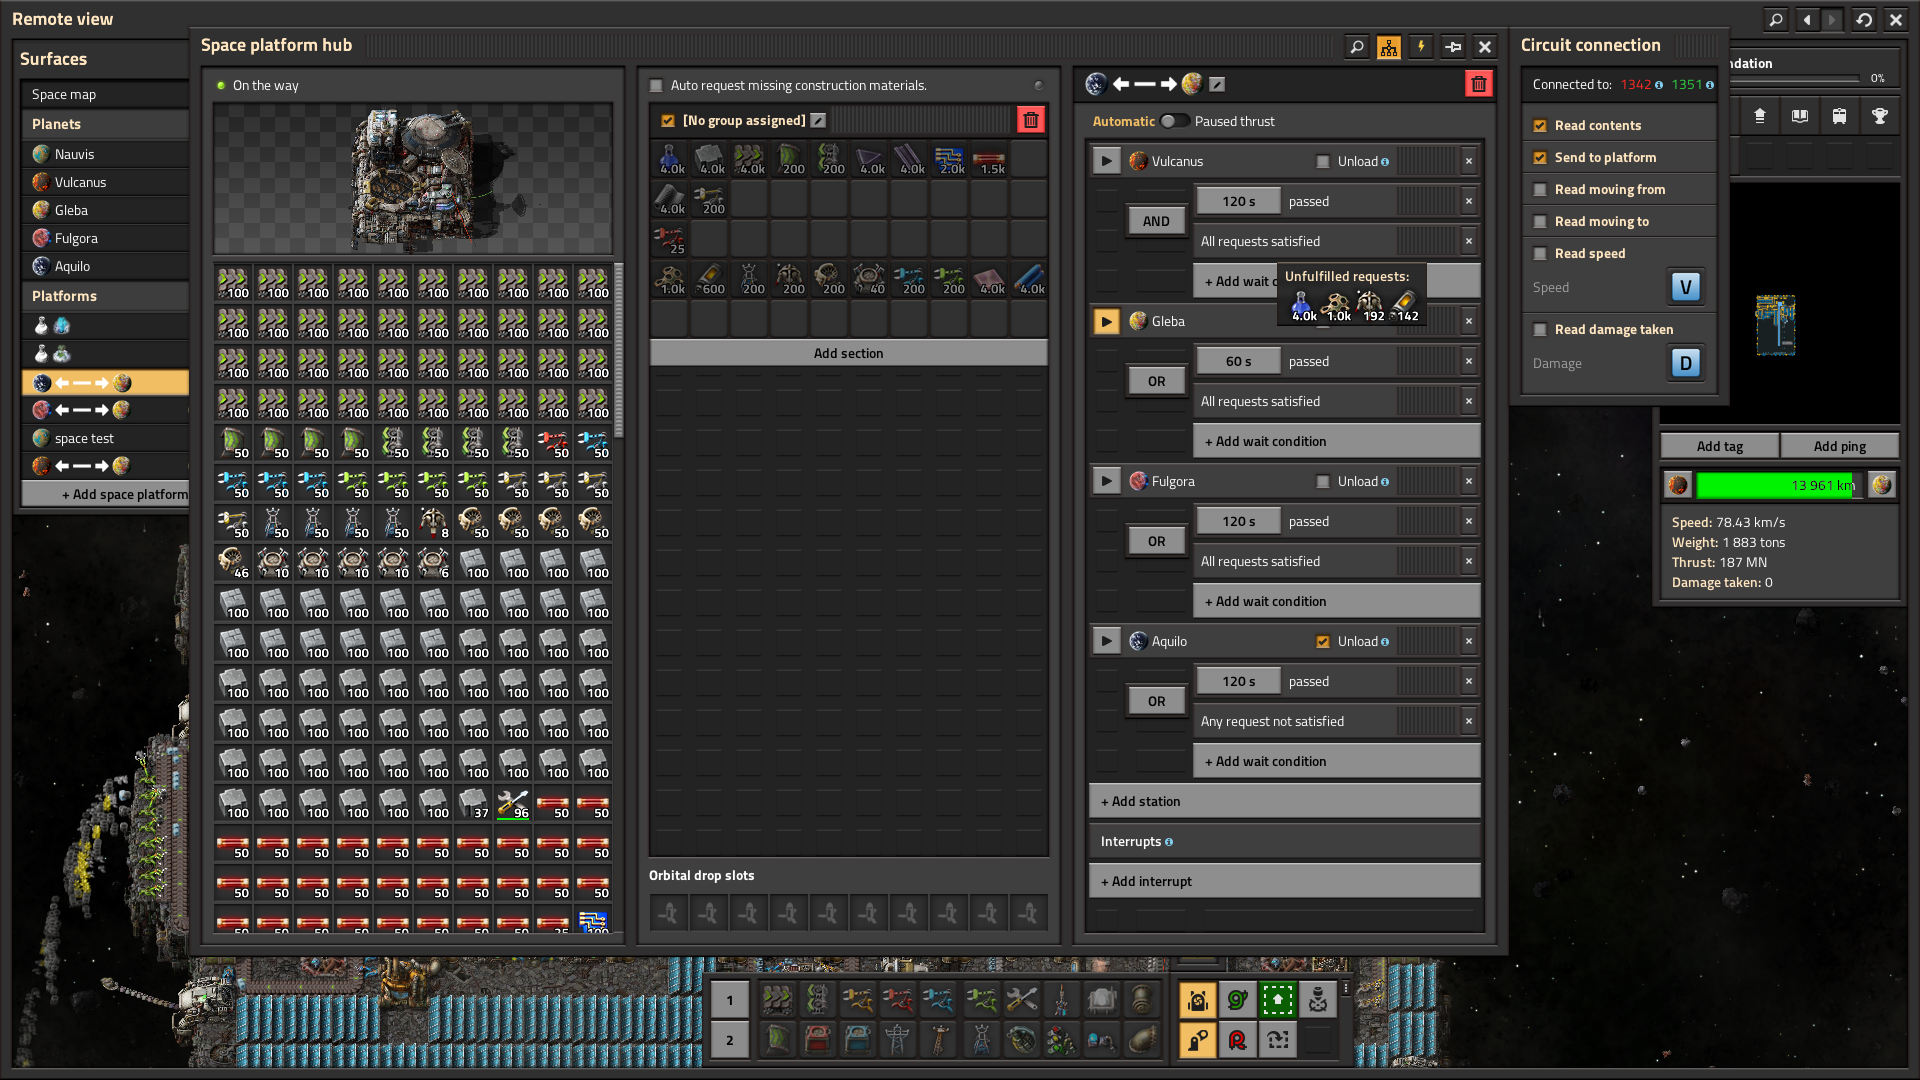Select Space map in Surfaces list

click(x=105, y=94)
